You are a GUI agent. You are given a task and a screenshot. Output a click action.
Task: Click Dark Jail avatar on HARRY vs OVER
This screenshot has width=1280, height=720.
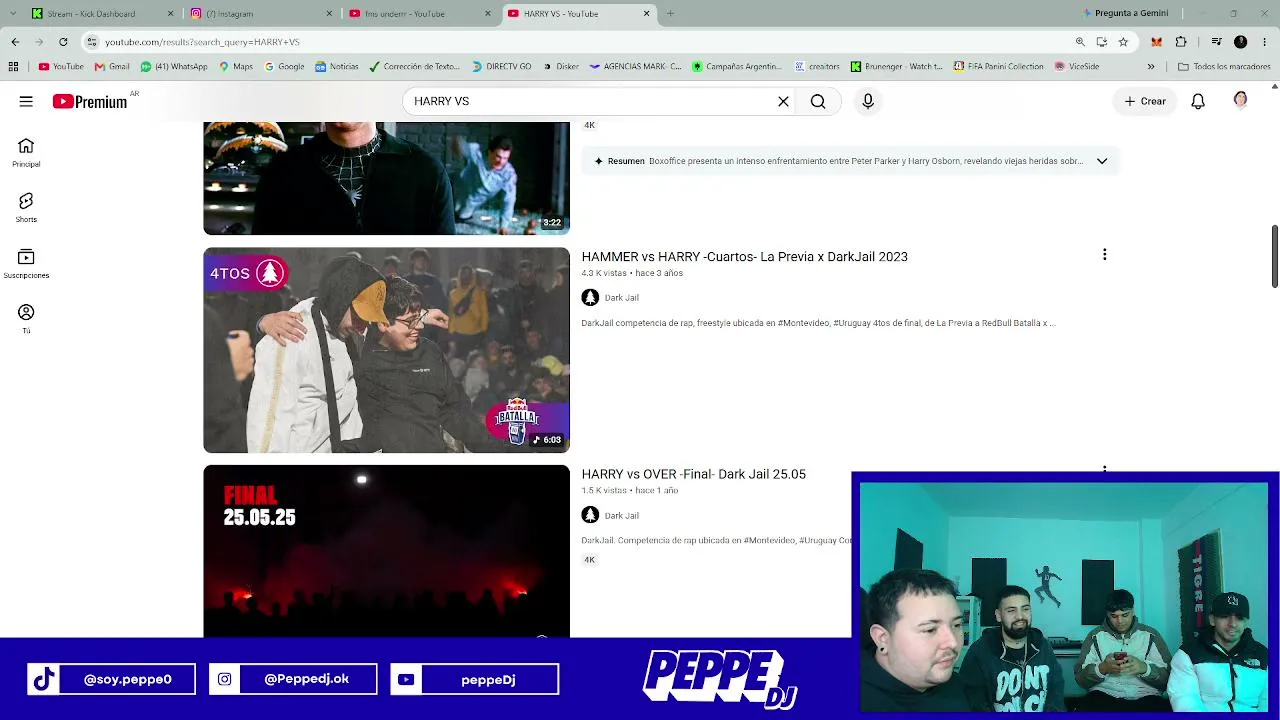coord(590,515)
